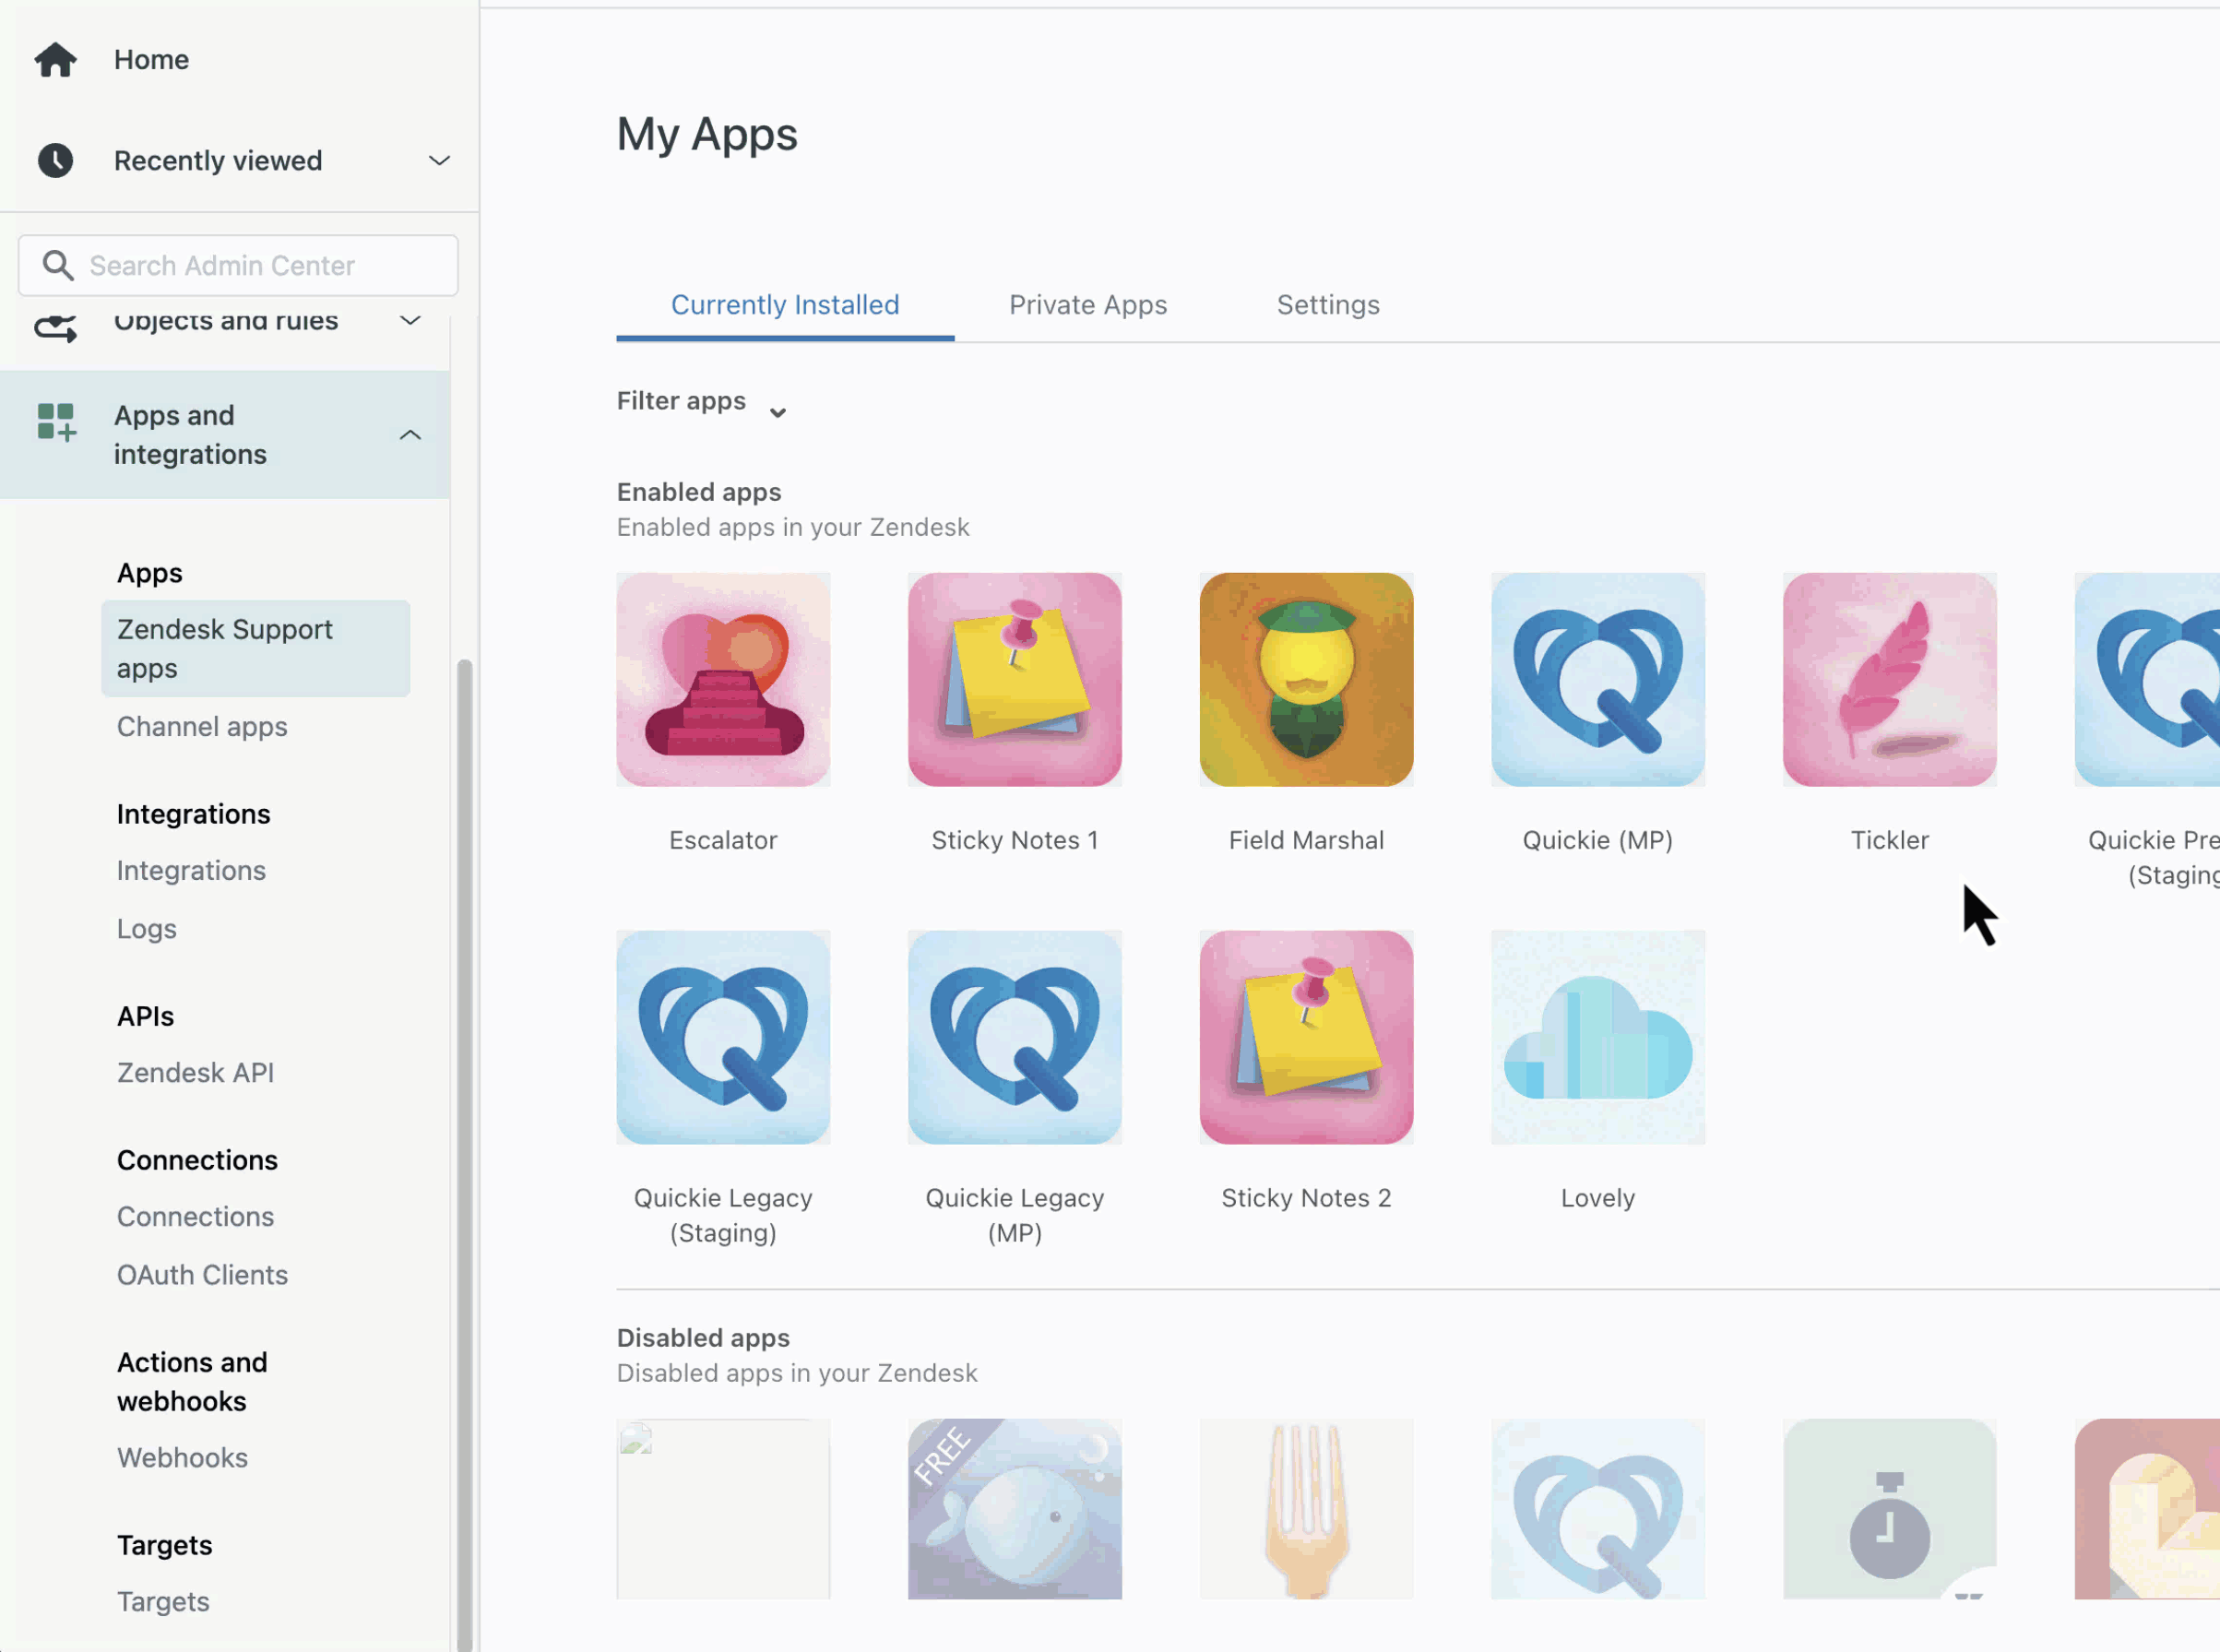Click the Tickler app name label

(1889, 840)
